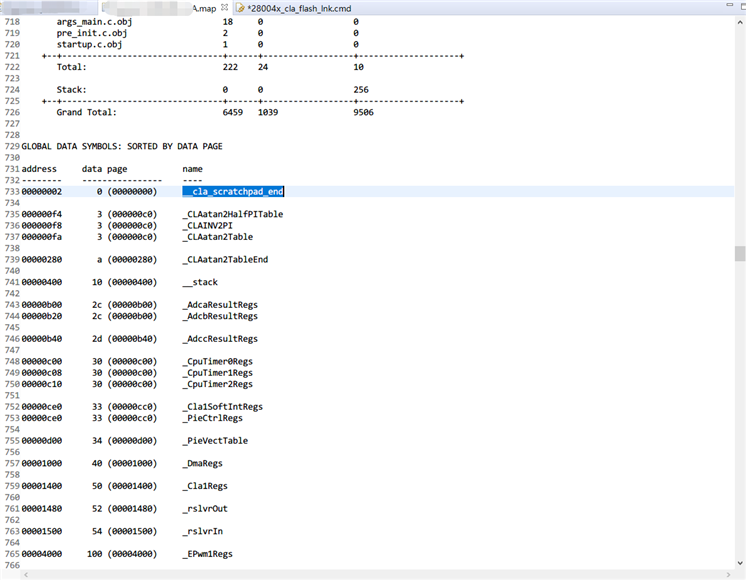The height and width of the screenshot is (580, 746).
Task: Click line number 726 in the gutter
Action: (x=12, y=112)
